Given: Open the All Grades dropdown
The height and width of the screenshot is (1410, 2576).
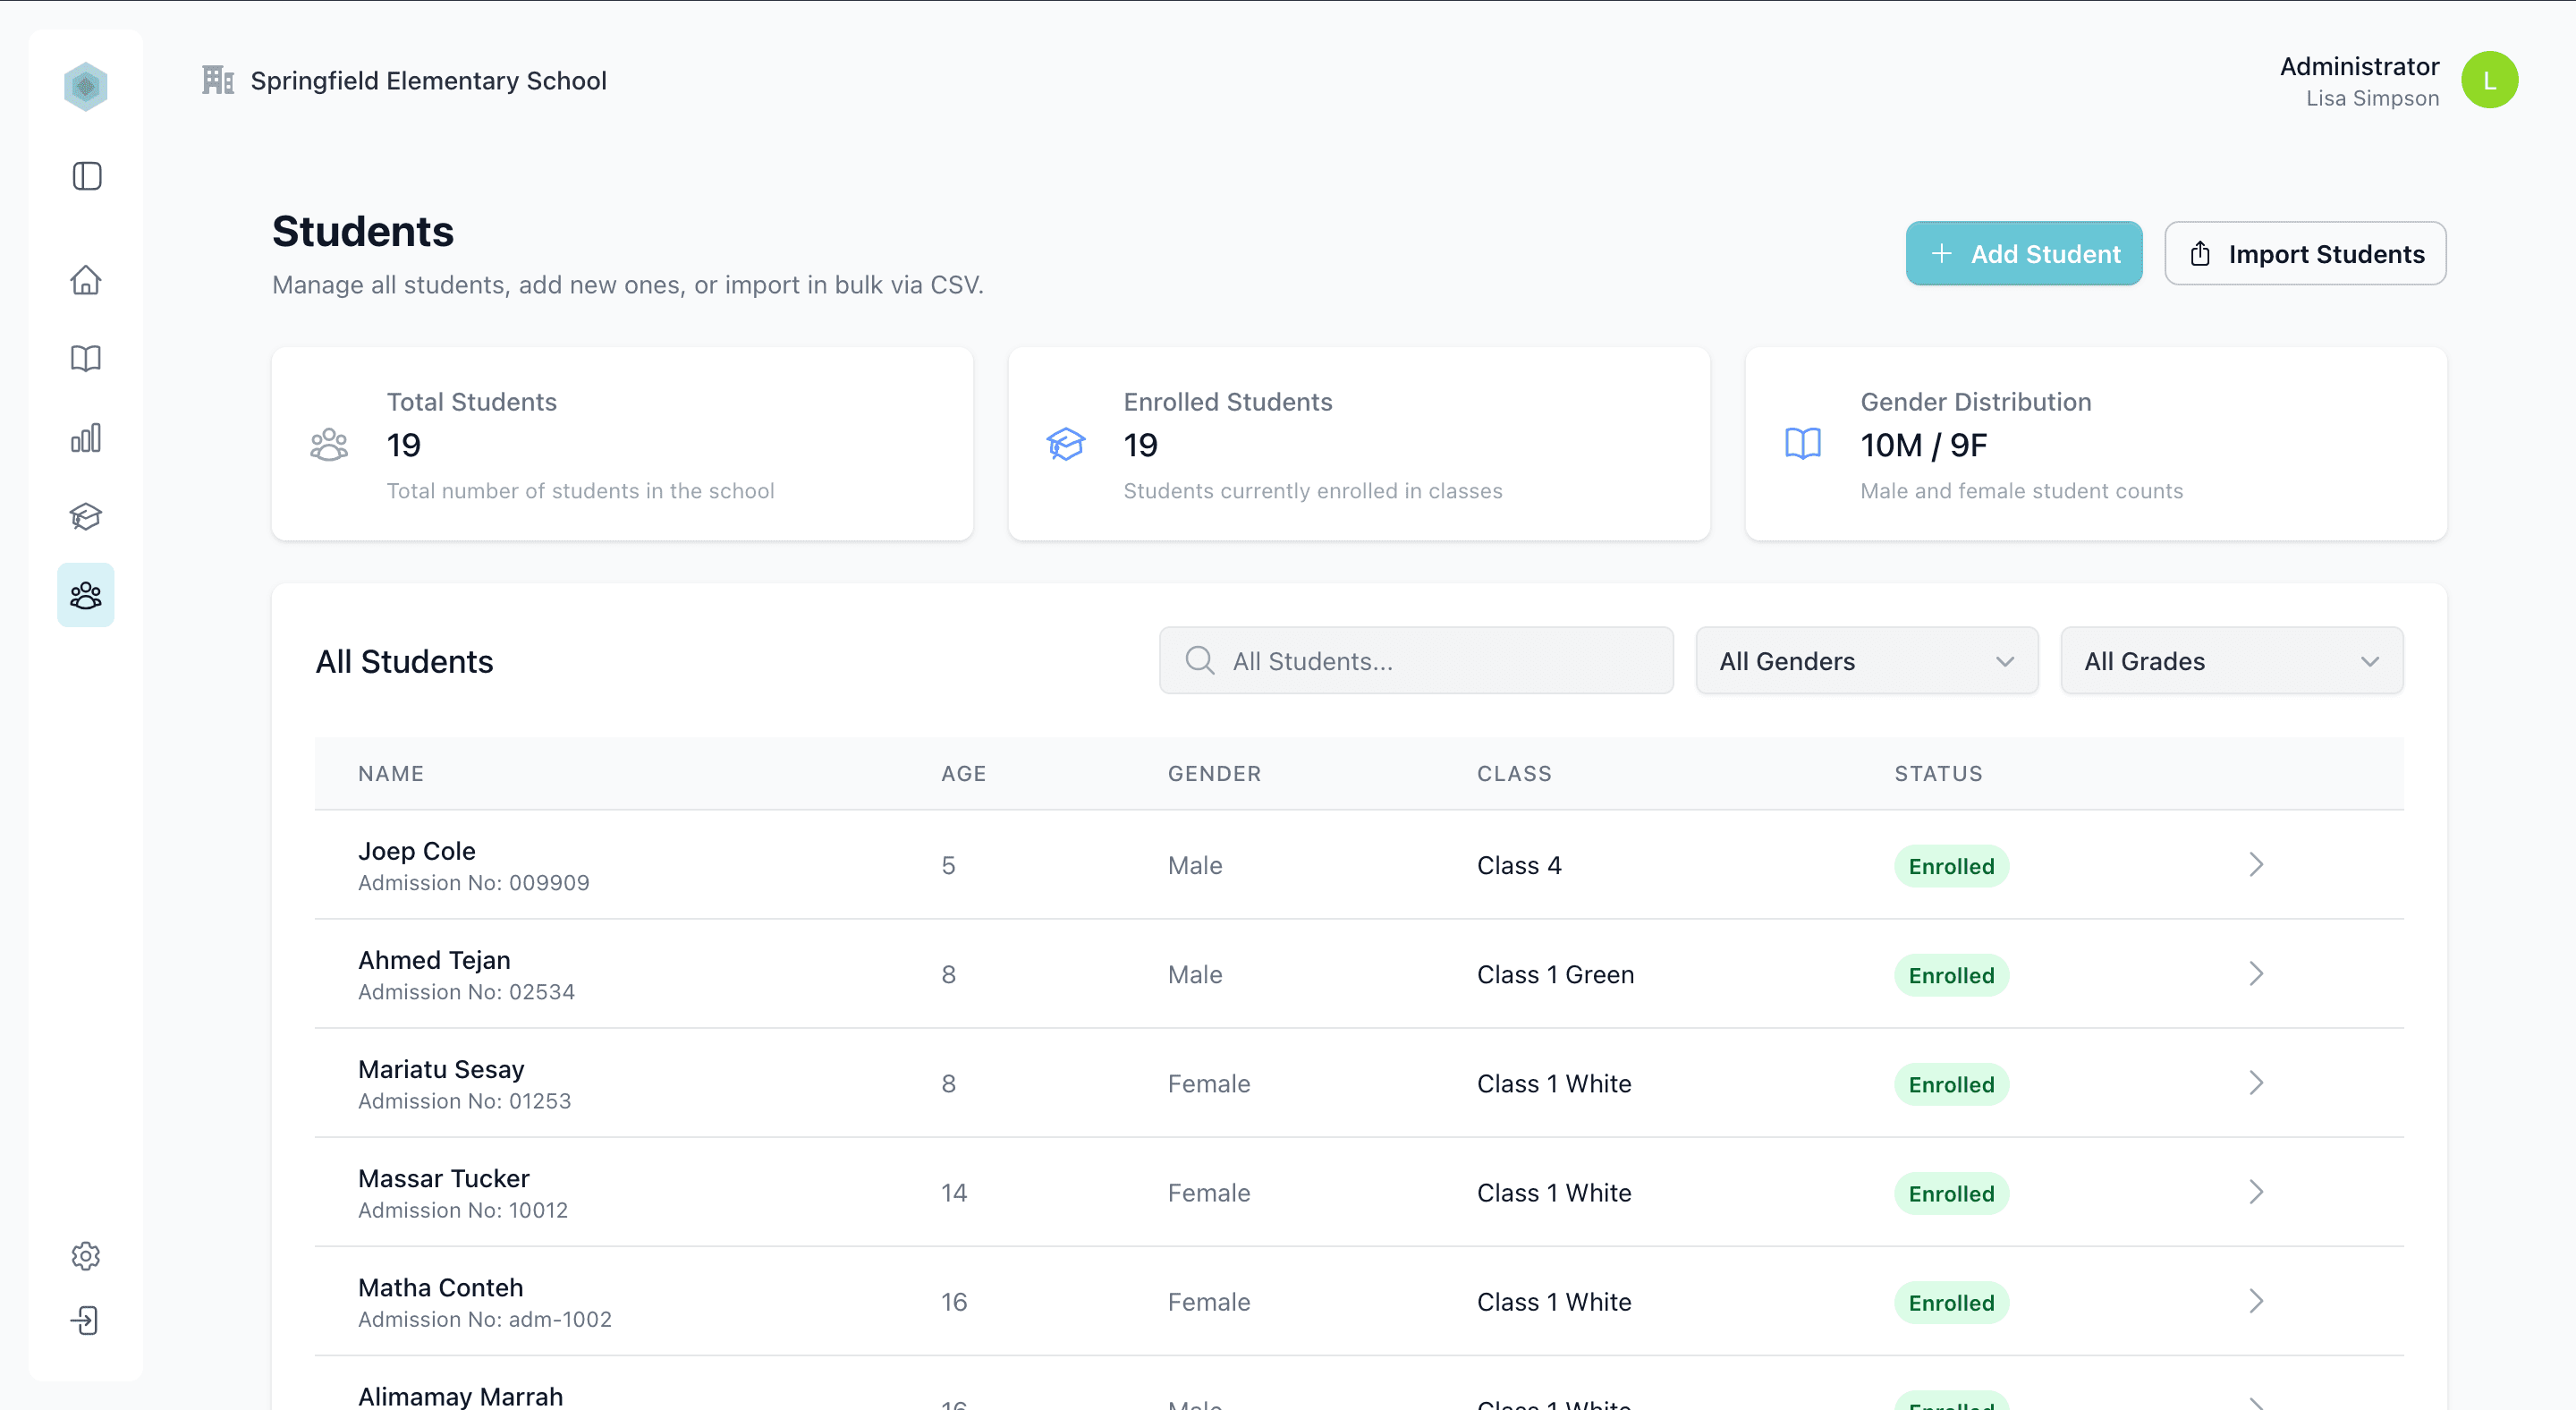Looking at the screenshot, I should pyautogui.click(x=2231, y=661).
